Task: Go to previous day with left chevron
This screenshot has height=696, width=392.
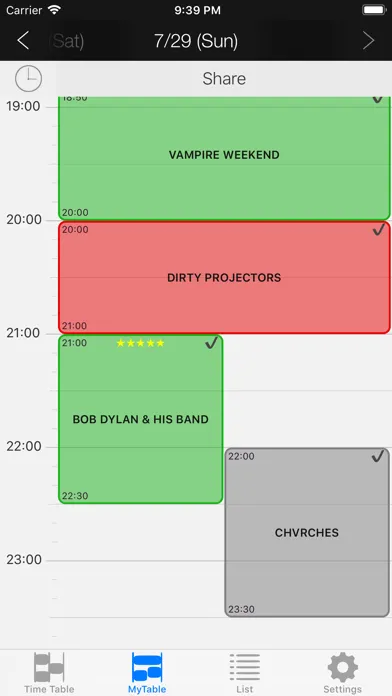Action: click(x=23, y=41)
